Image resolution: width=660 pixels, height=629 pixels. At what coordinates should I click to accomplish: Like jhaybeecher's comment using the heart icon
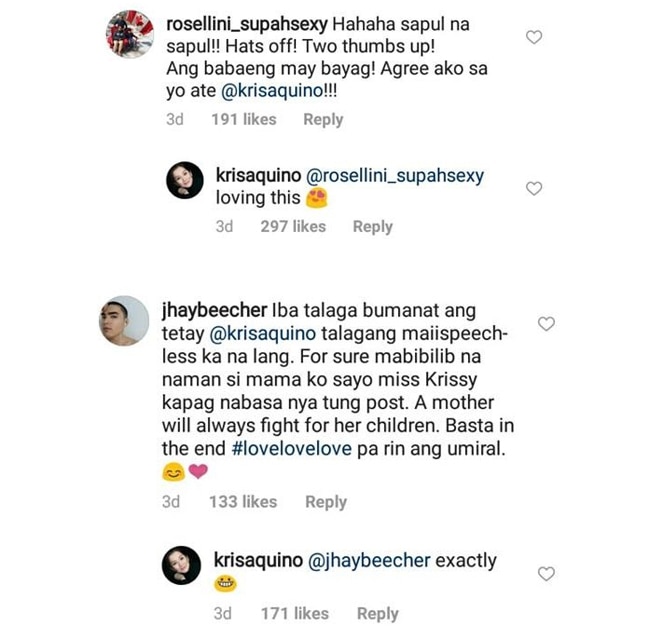click(x=546, y=324)
